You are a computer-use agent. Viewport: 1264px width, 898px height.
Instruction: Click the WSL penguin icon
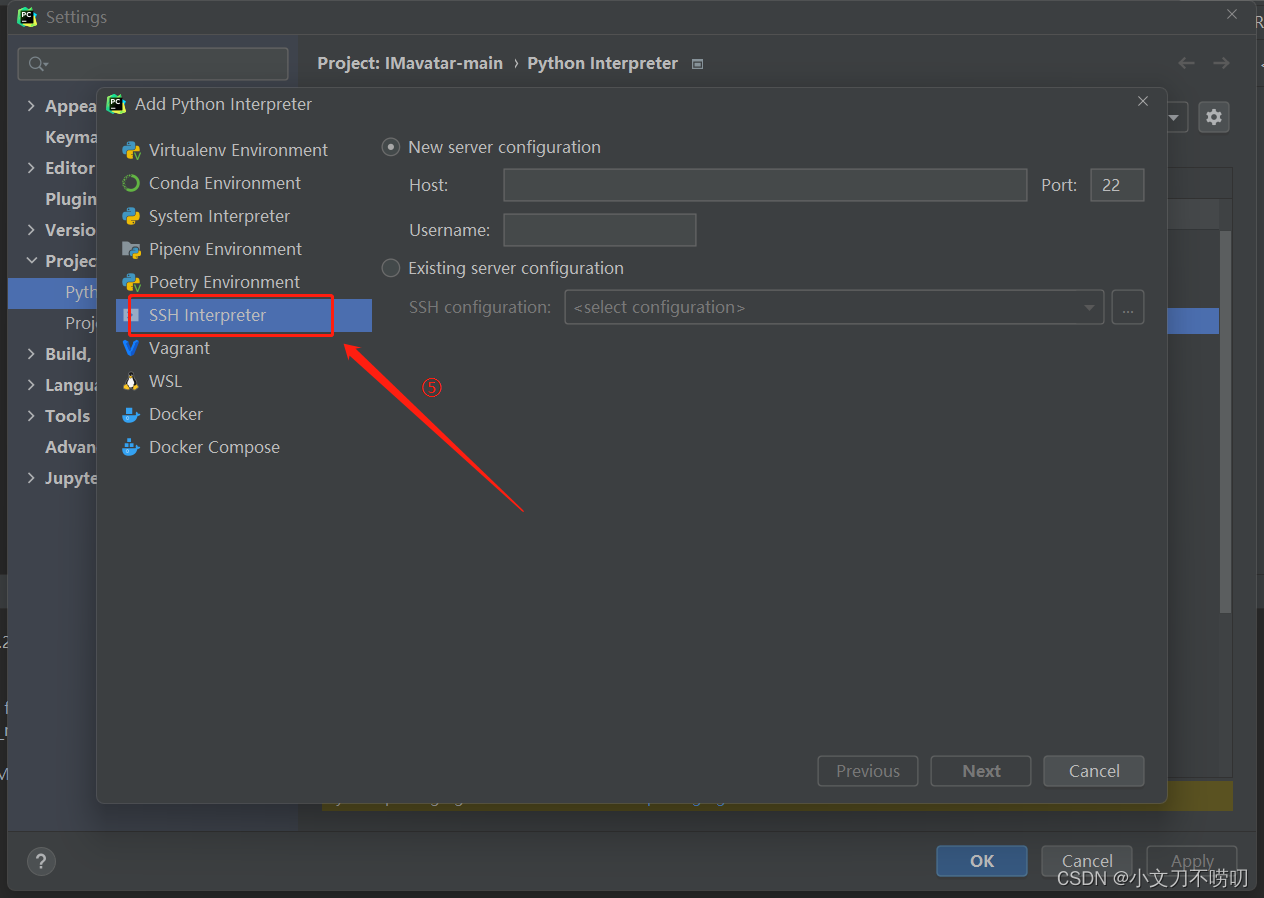(x=131, y=381)
